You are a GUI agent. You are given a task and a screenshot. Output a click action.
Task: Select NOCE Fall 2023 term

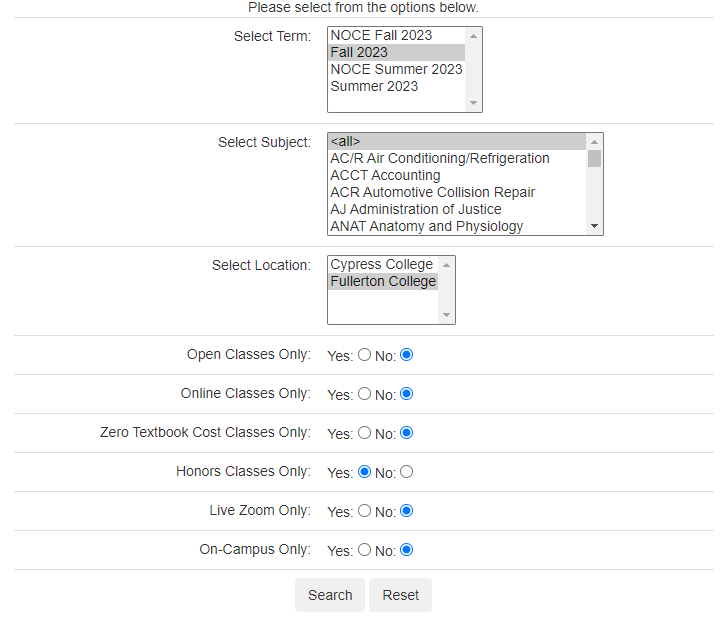click(x=396, y=35)
